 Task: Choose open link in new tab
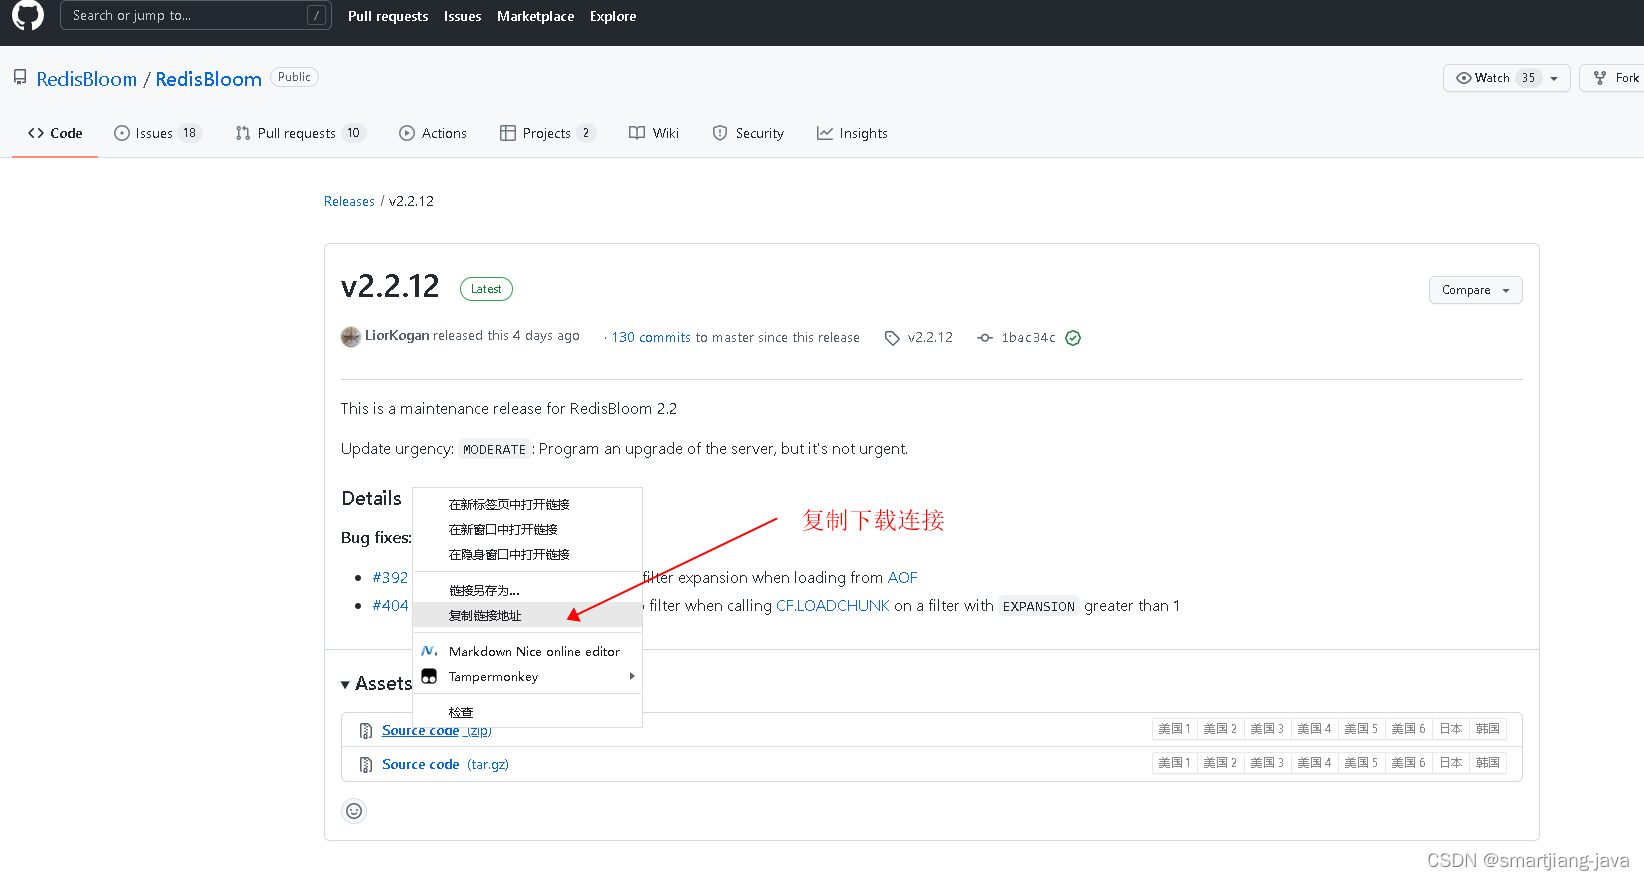[527, 505]
